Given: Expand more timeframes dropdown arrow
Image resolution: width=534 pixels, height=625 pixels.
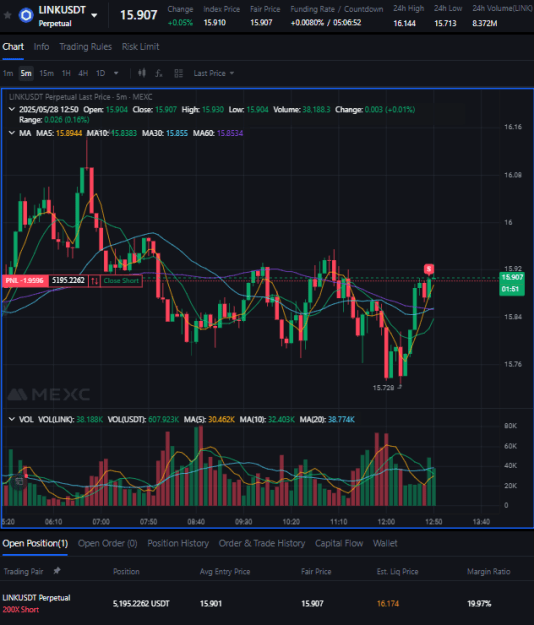Looking at the screenshot, I should (116, 73).
